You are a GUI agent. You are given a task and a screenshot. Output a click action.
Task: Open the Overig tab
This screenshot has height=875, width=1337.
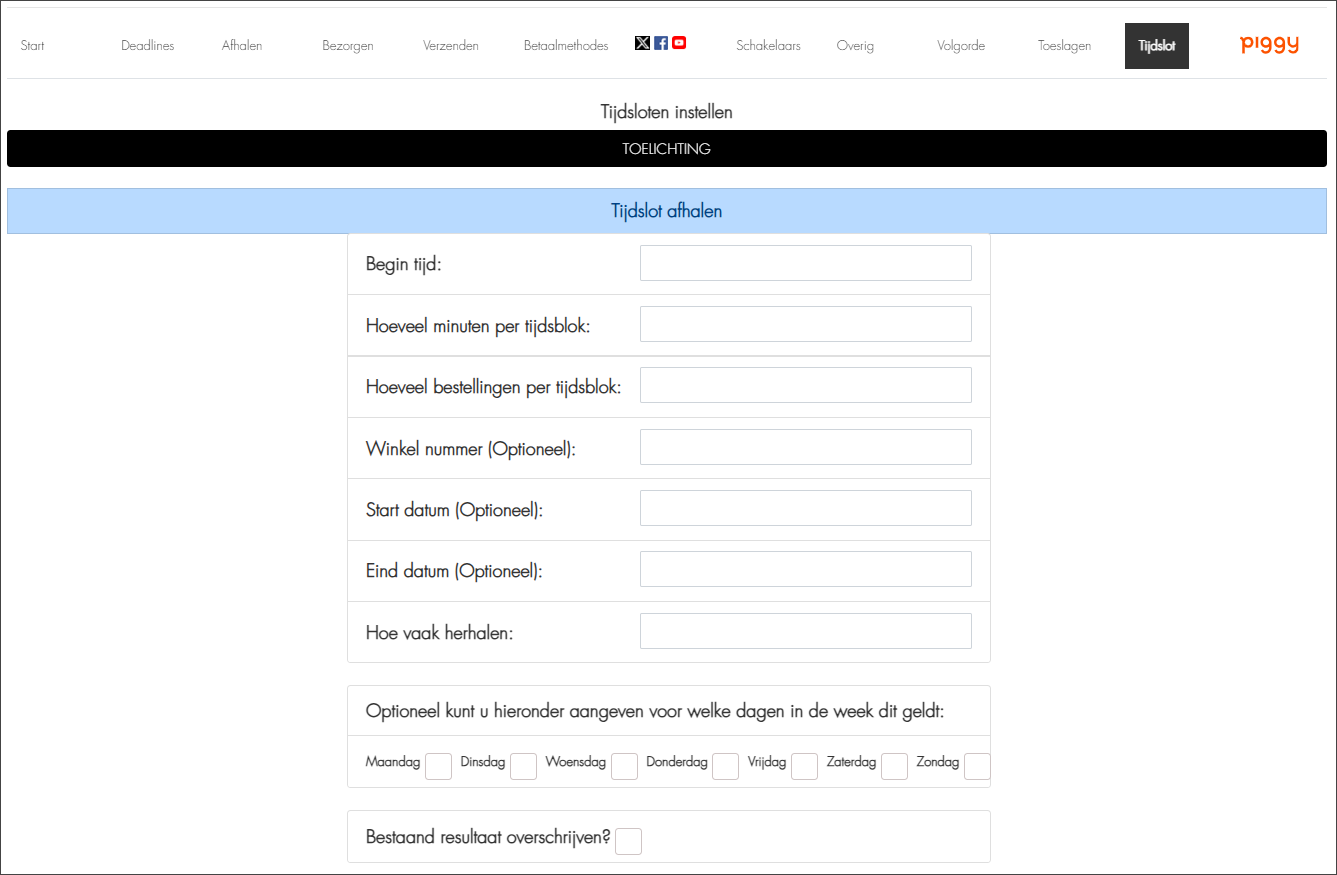click(855, 46)
